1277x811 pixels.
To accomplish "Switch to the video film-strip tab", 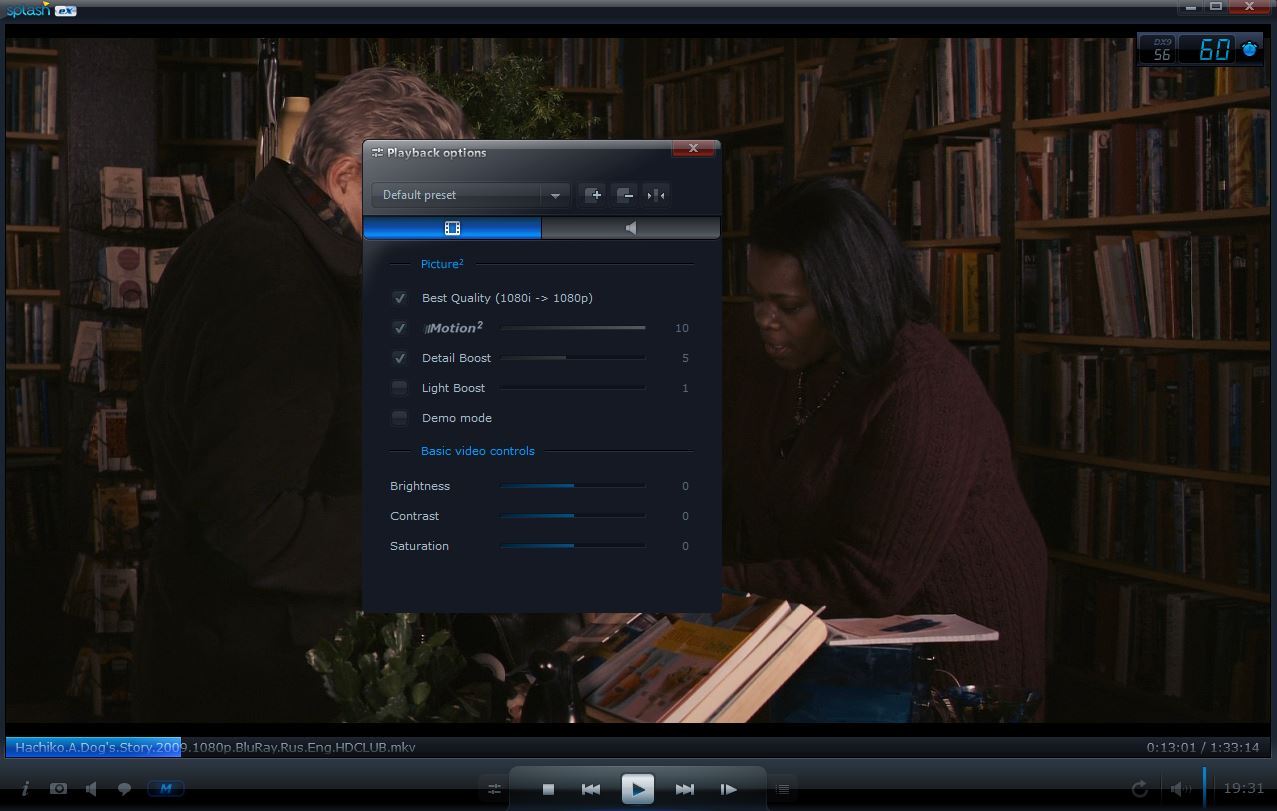I will [x=452, y=229].
